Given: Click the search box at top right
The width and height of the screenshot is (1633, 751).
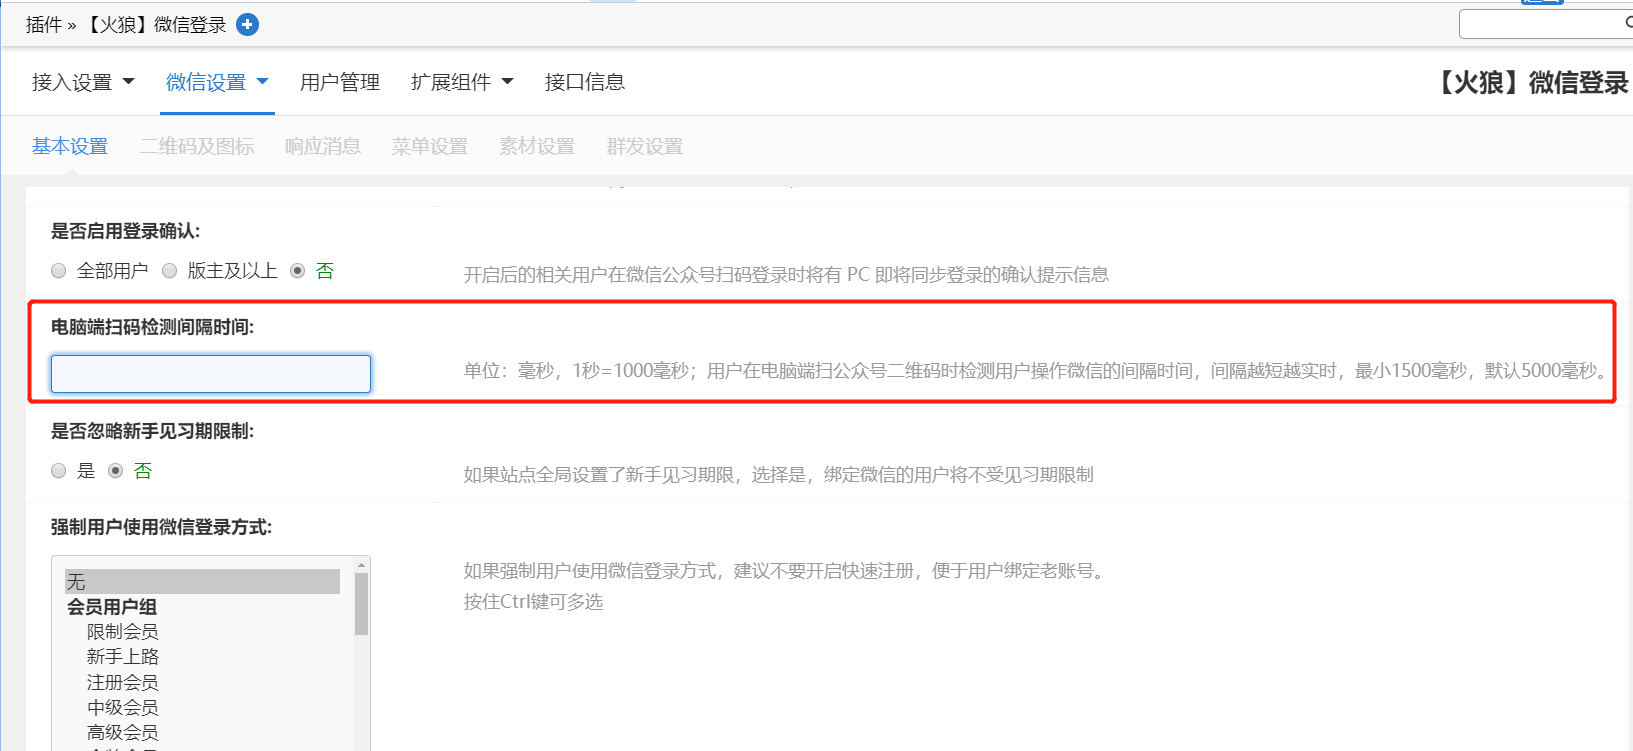Looking at the screenshot, I should pyautogui.click(x=1545, y=24).
